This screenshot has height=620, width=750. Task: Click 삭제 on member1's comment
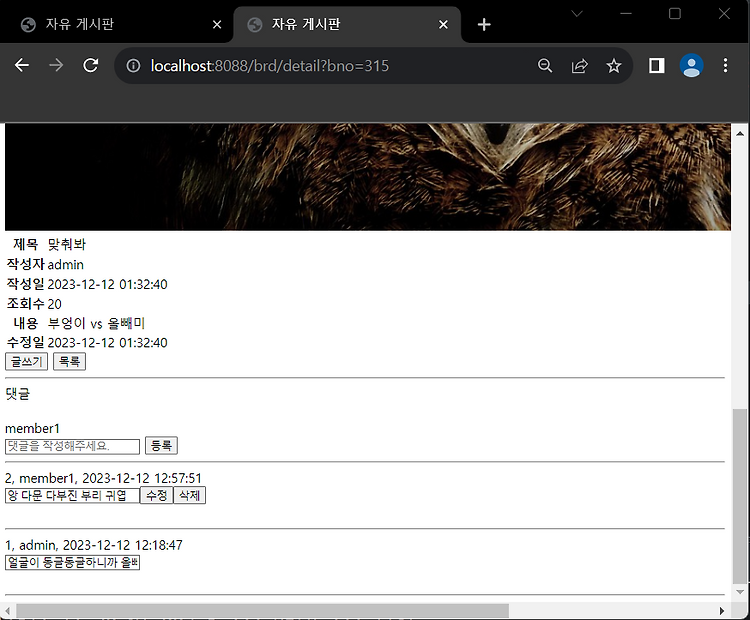point(189,495)
